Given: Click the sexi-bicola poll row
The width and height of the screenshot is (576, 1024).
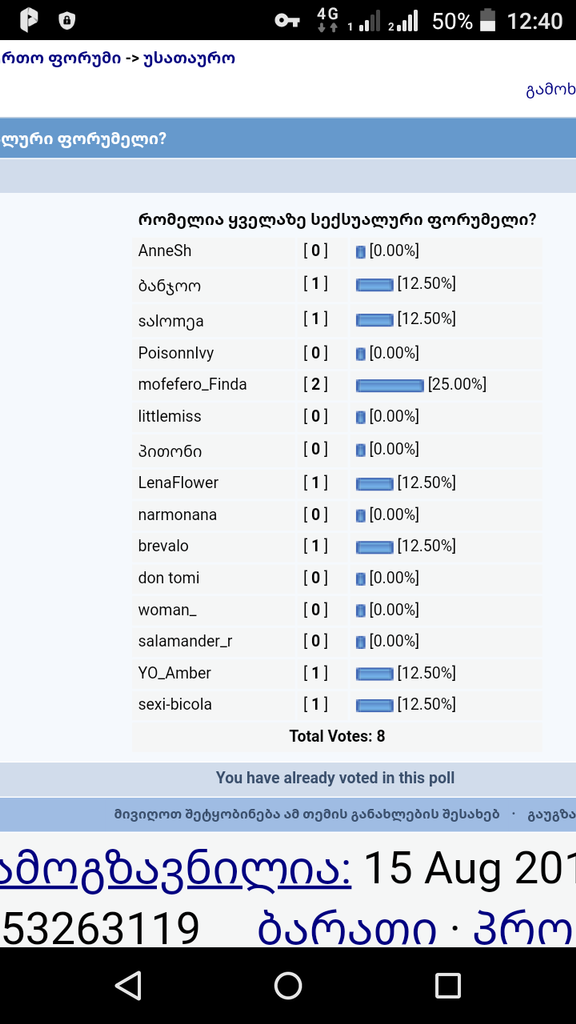Looking at the screenshot, I should 337,705.
